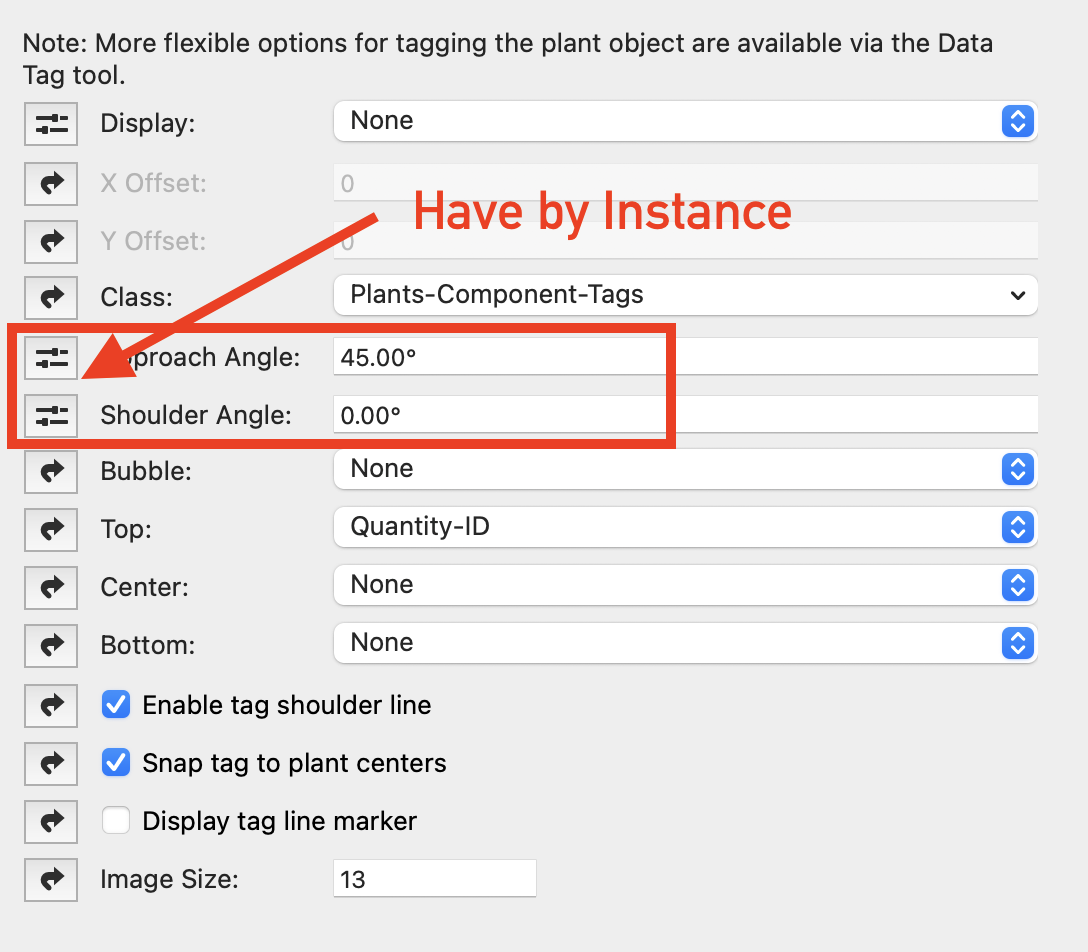Disable the Enable tag shoulder line checkbox
The width and height of the screenshot is (1088, 952).
click(117, 705)
